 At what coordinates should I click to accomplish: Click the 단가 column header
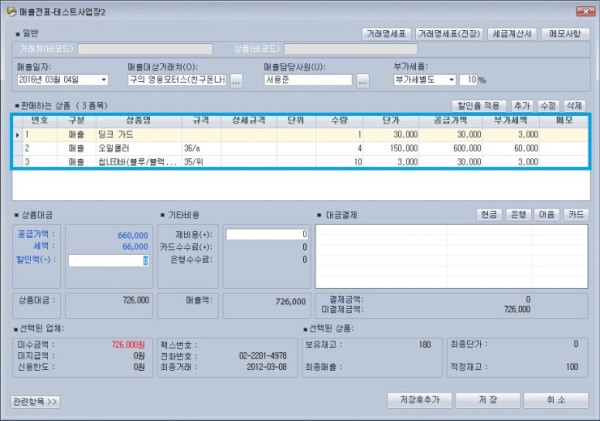[x=391, y=121]
